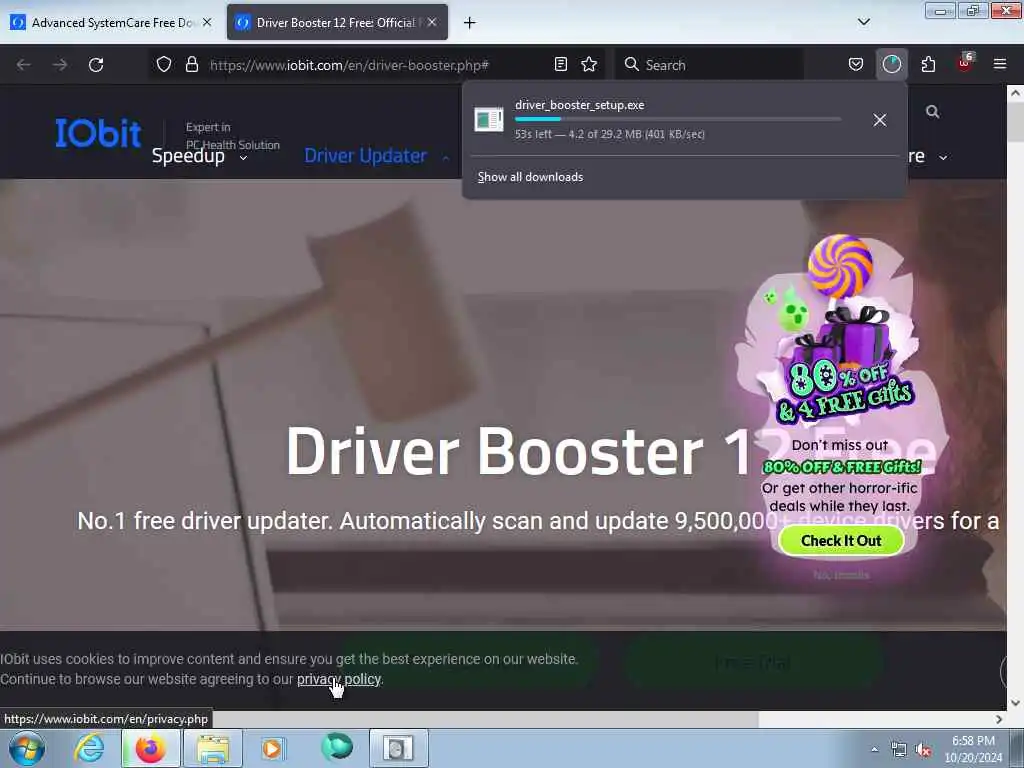1024x768 pixels.
Task: Go forward with the forward arrow
Action: pos(60,65)
